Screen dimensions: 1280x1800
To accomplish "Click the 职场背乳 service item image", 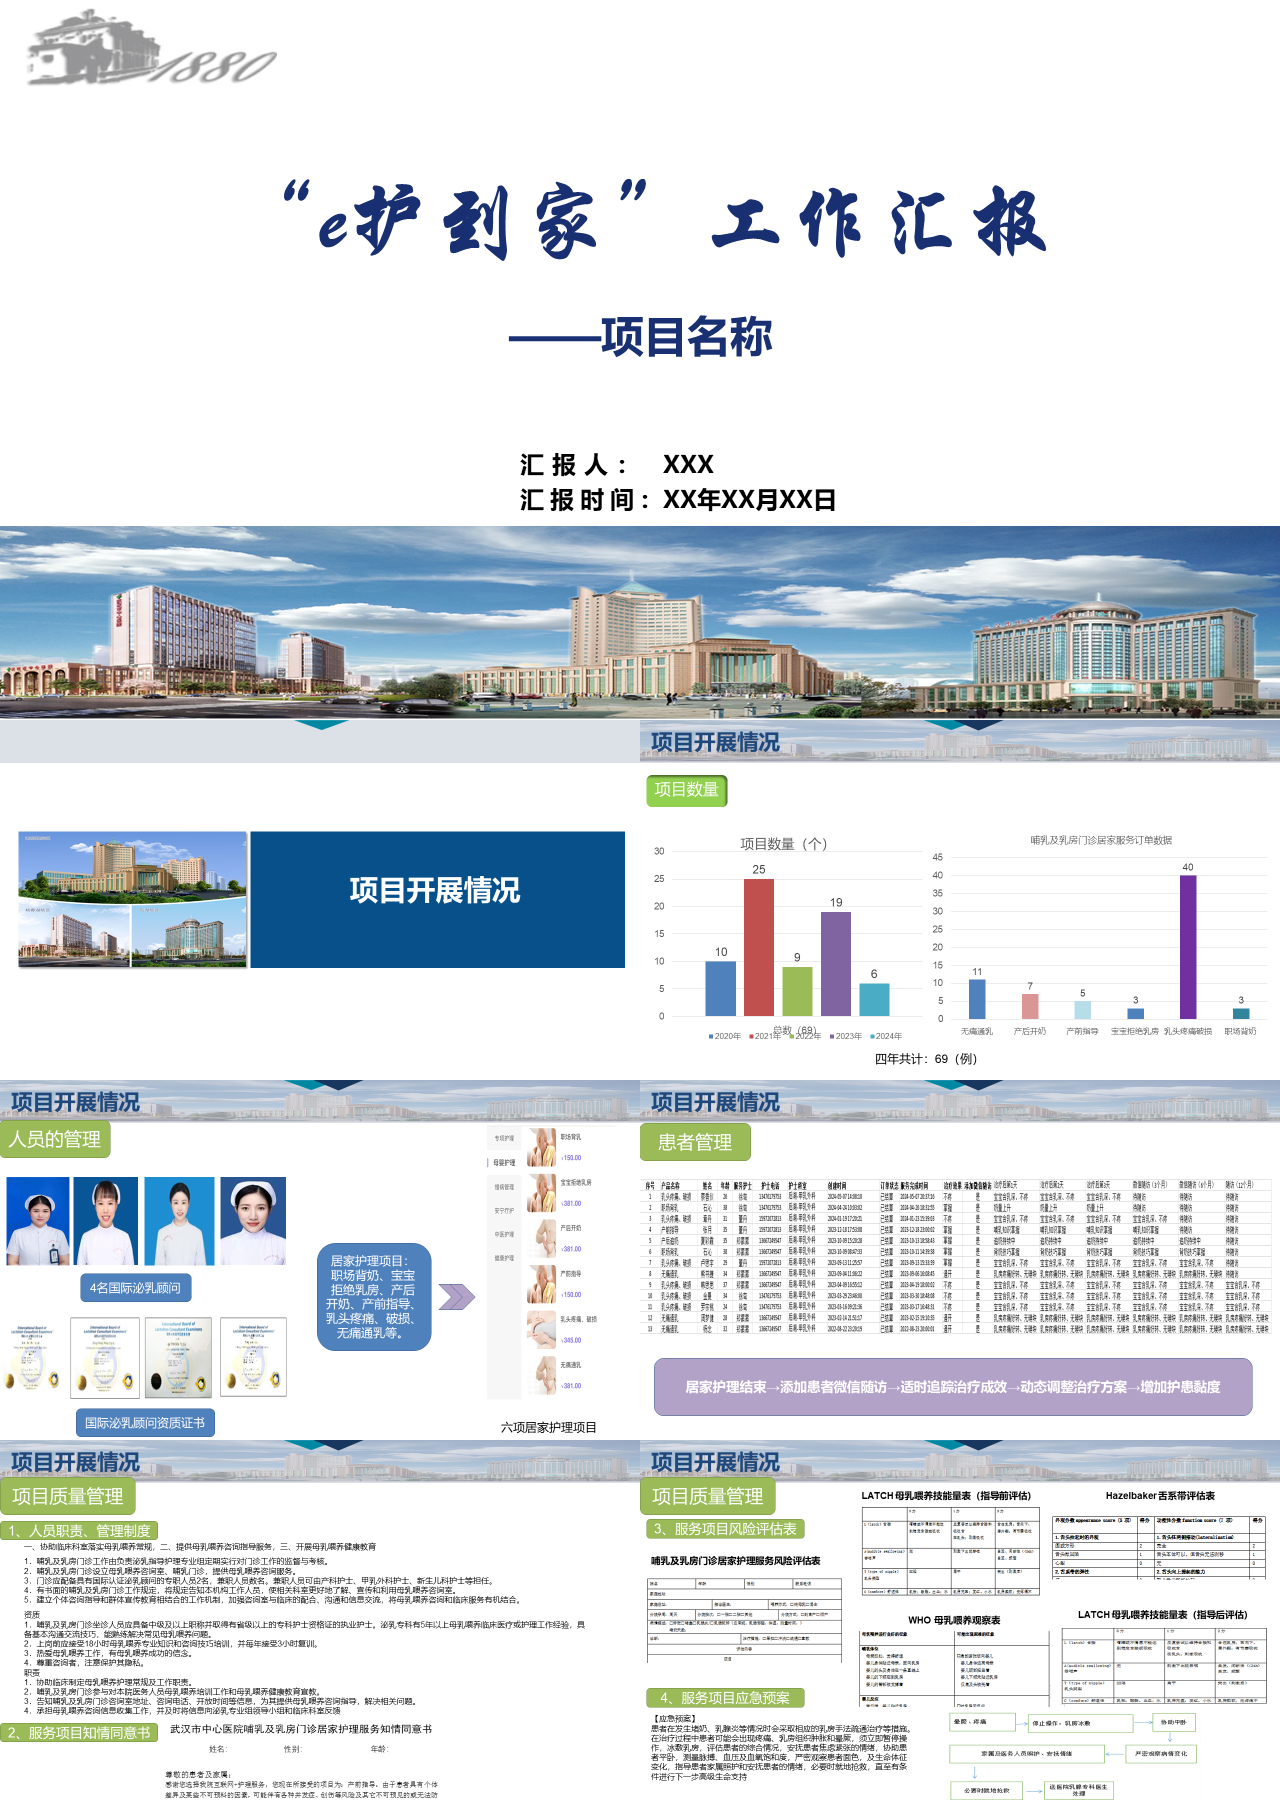I will (541, 1147).
